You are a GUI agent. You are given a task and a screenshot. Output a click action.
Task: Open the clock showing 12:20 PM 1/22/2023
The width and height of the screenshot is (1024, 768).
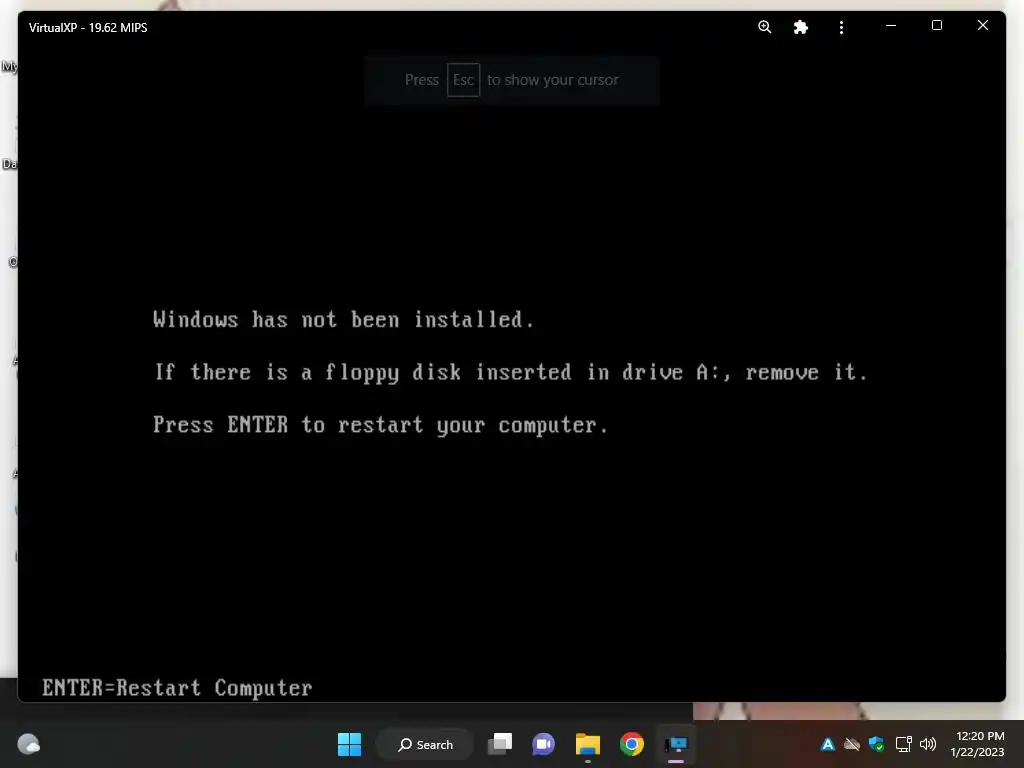tap(978, 744)
